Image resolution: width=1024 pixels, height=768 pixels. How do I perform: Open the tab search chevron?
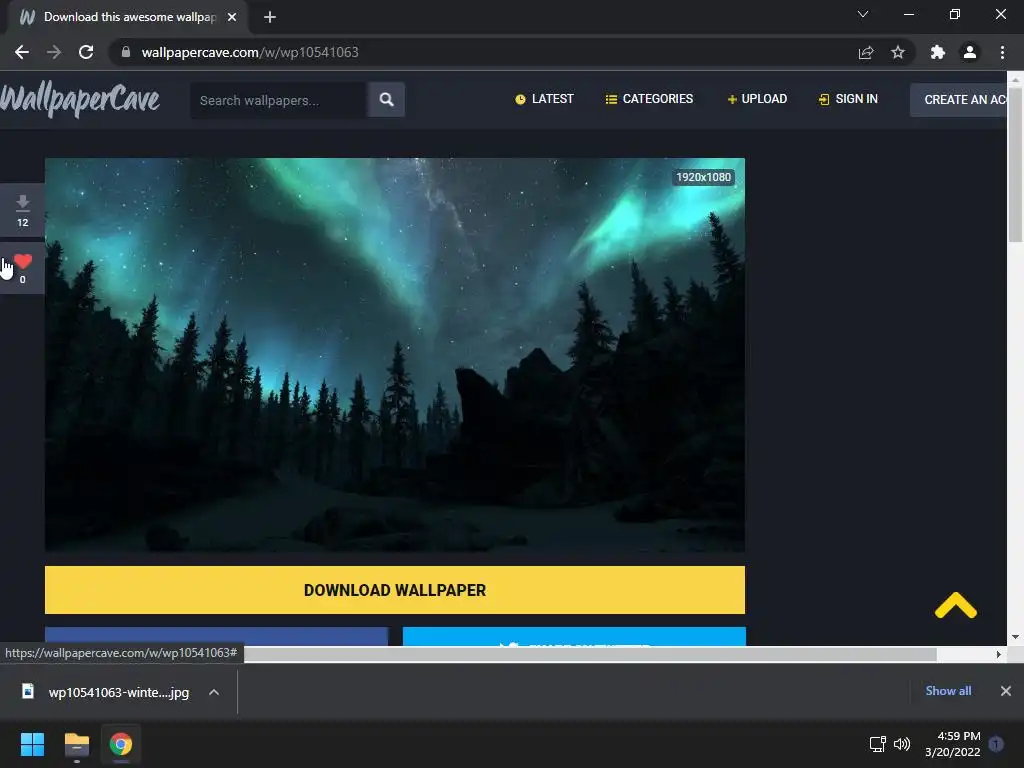pyautogui.click(x=863, y=14)
